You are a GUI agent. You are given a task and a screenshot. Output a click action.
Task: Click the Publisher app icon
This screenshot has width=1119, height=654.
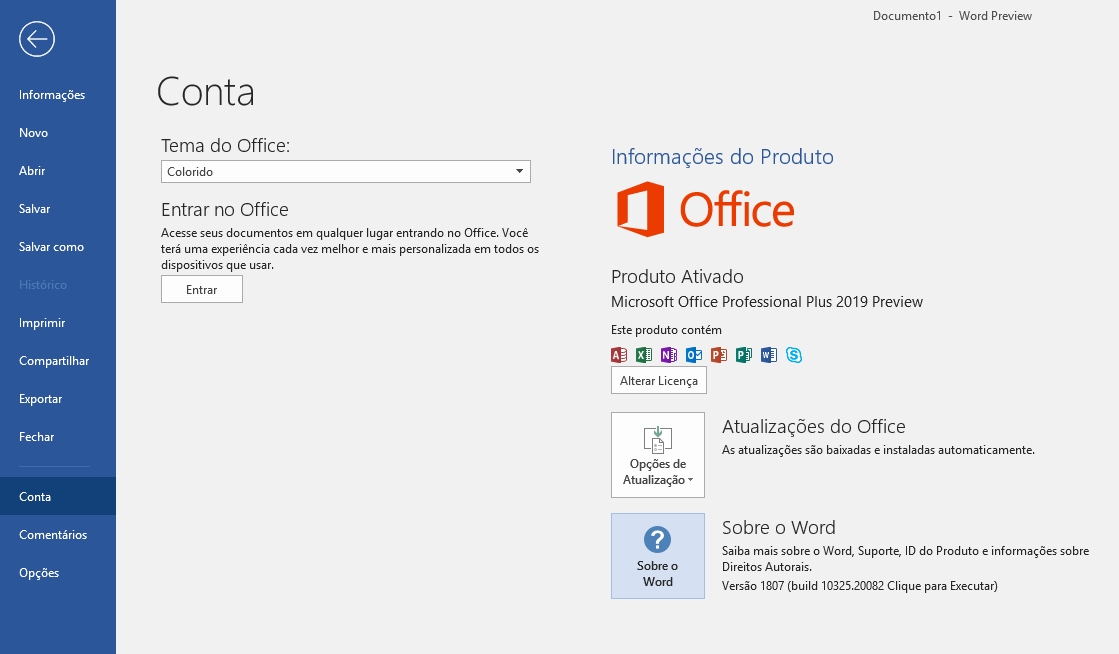tap(744, 355)
